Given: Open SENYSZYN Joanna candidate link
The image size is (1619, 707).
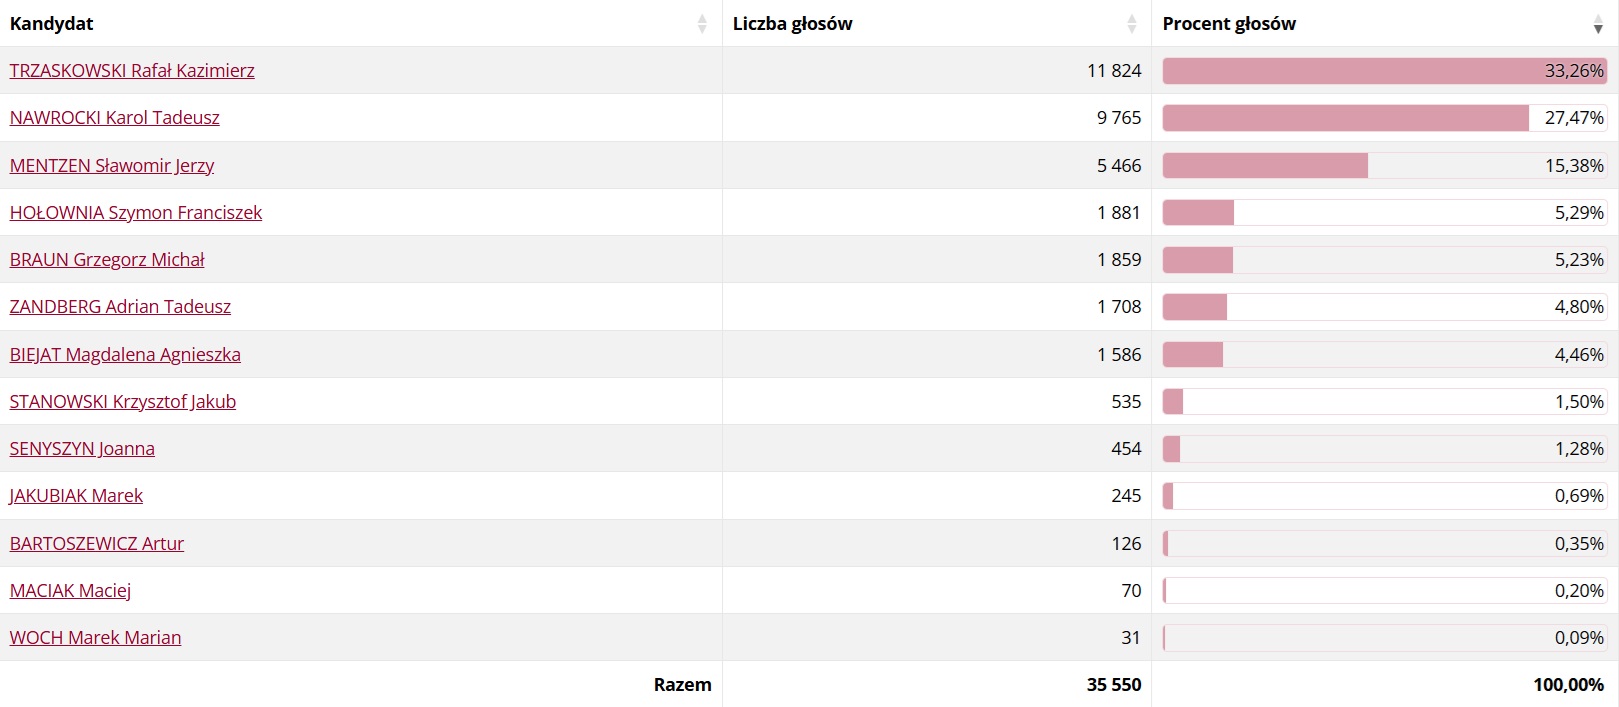Looking at the screenshot, I should click(82, 449).
